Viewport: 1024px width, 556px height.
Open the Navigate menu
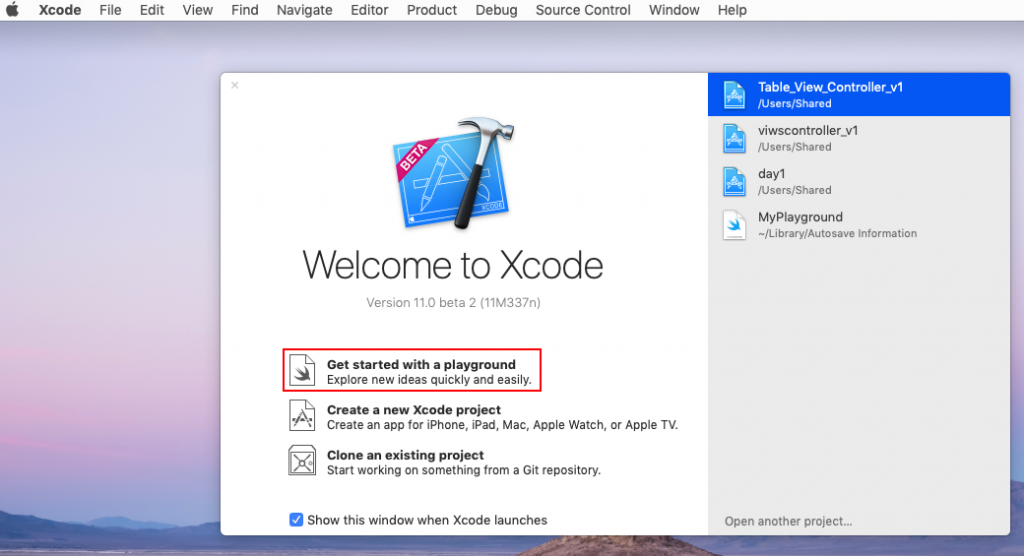304,10
